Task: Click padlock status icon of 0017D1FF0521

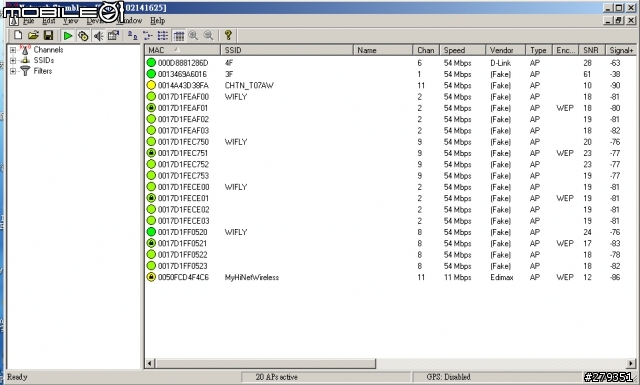Action: pyautogui.click(x=151, y=243)
